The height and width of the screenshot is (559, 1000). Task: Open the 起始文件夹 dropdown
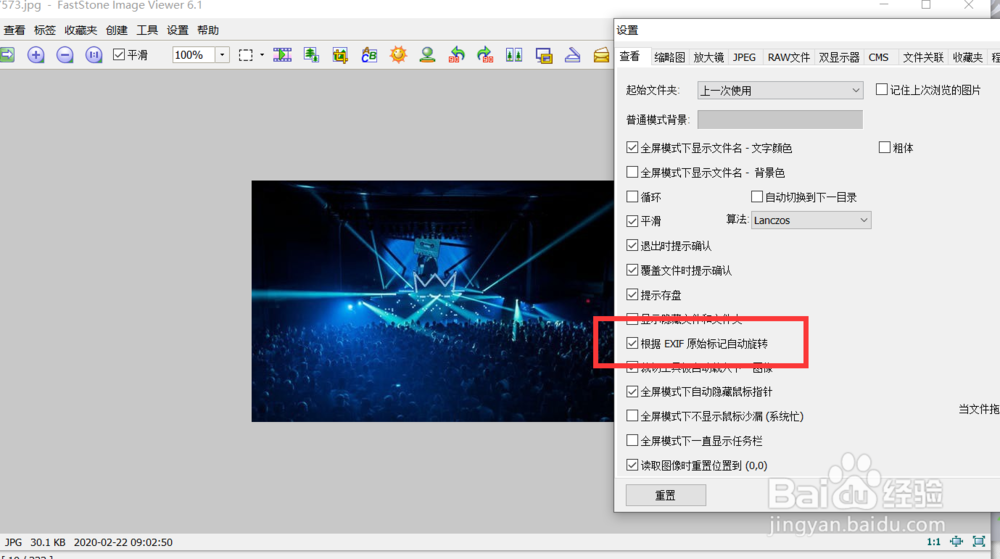(780, 91)
